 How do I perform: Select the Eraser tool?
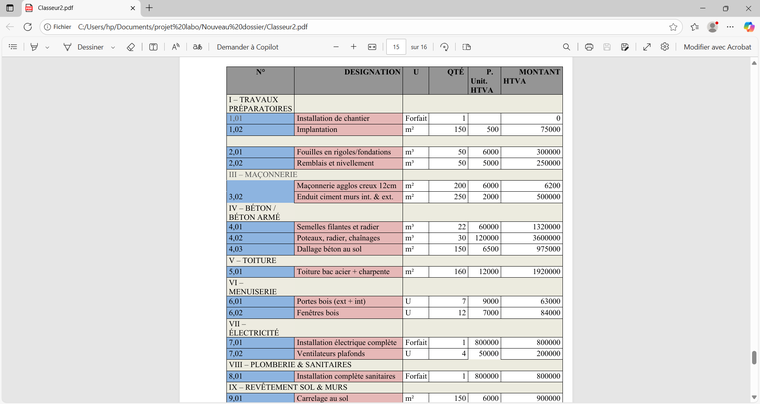(x=130, y=47)
